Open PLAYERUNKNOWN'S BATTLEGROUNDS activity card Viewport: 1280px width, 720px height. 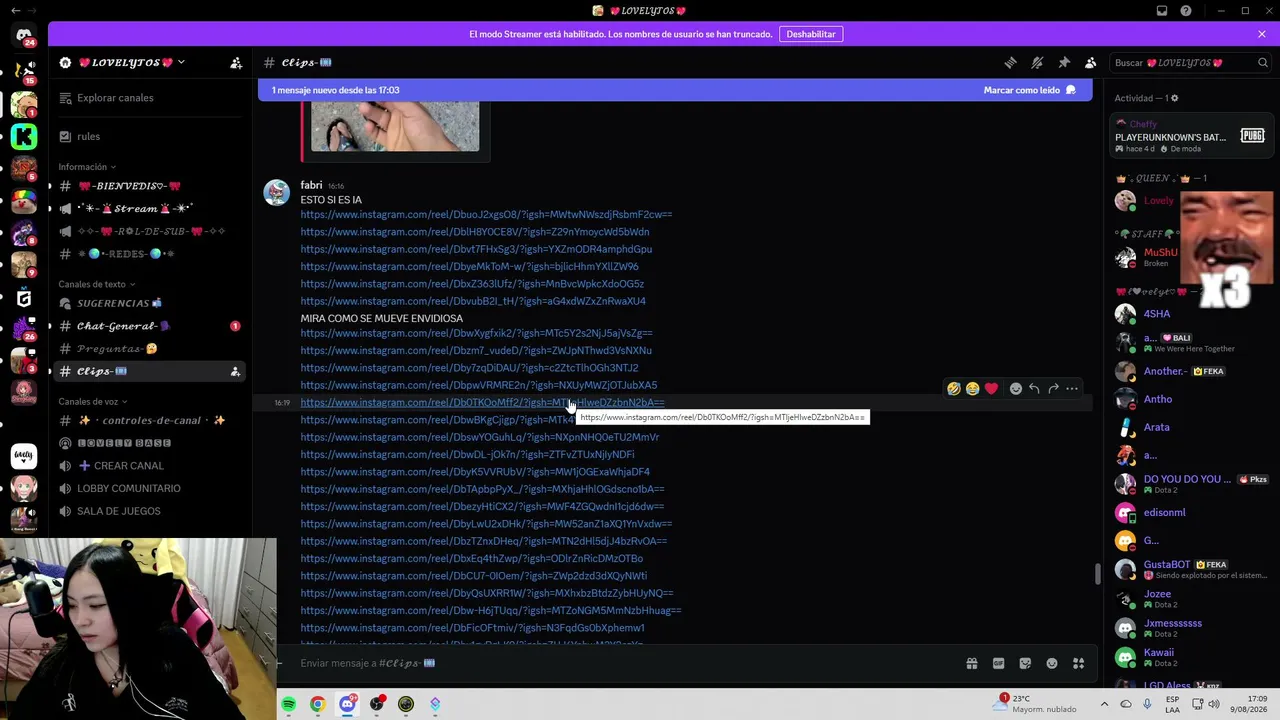[x=1190, y=137]
